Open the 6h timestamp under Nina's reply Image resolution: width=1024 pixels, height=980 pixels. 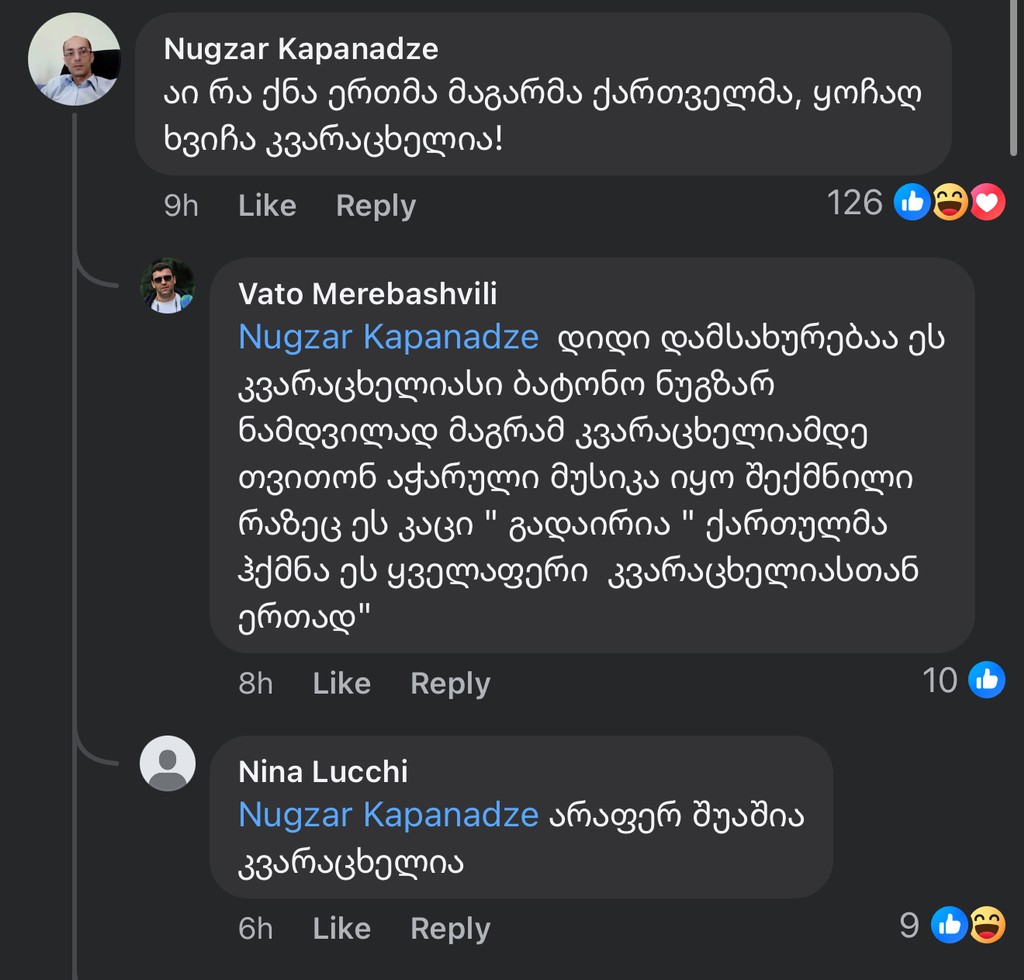[255, 928]
